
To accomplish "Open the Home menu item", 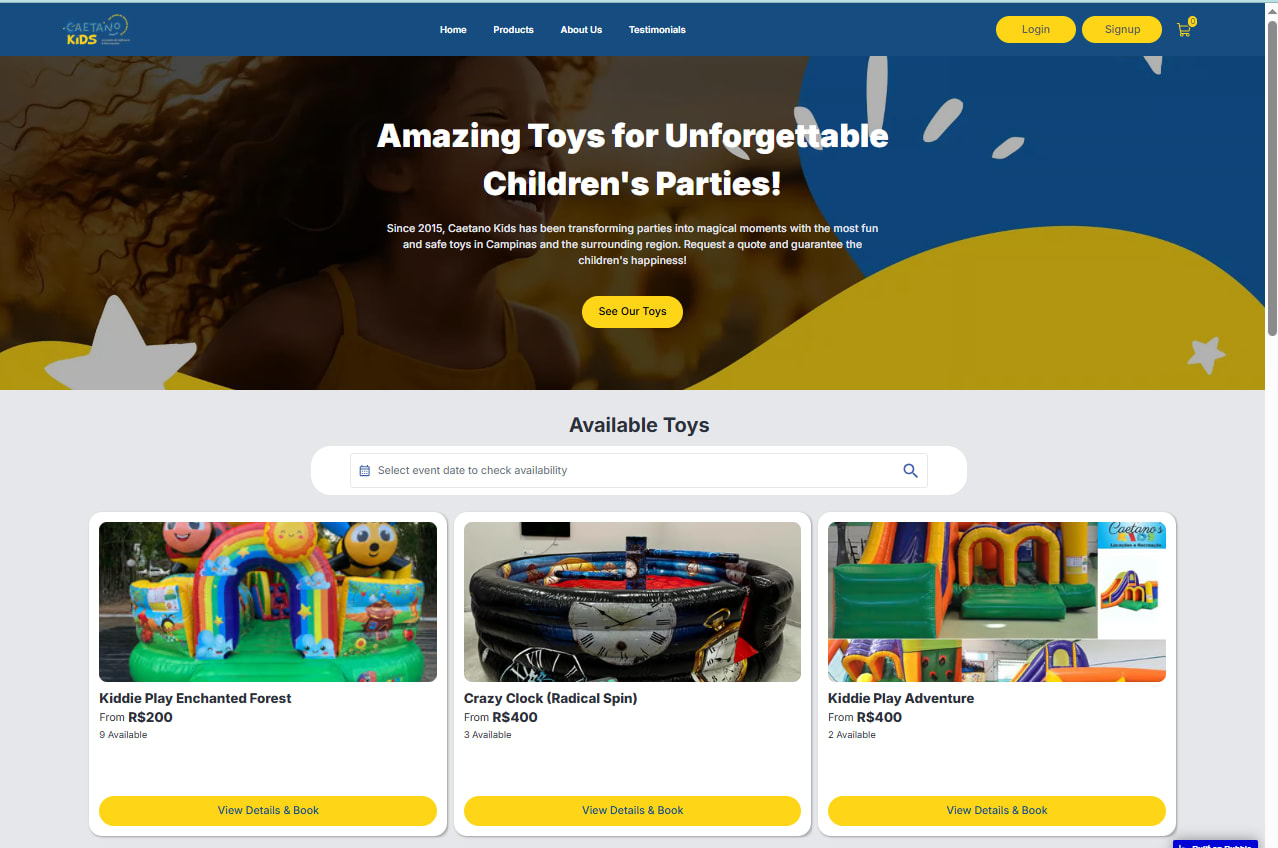I will 453,30.
